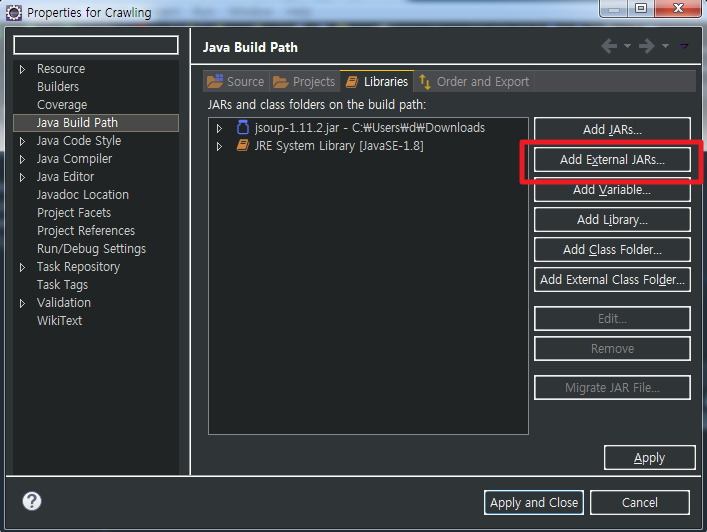The image size is (707, 532).
Task: Click the Migrate JAR File... button
Action: click(x=612, y=388)
